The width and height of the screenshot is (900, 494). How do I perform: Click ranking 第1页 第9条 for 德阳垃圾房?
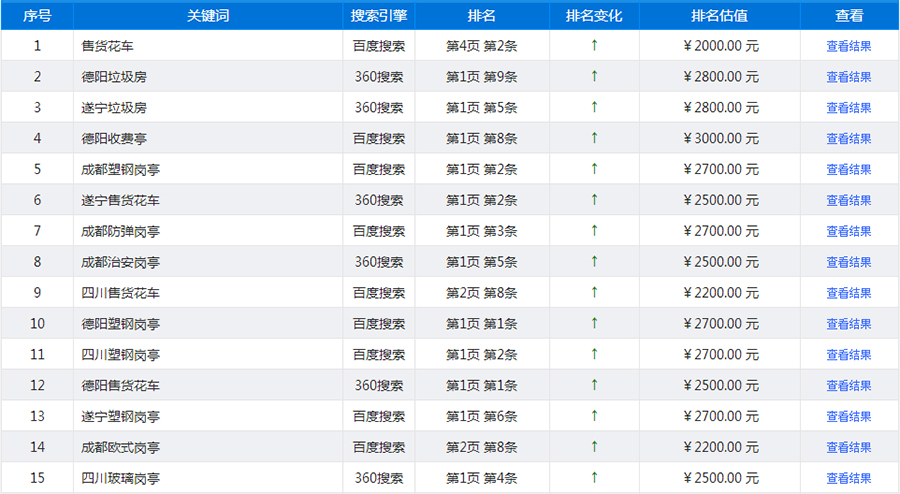coord(482,77)
